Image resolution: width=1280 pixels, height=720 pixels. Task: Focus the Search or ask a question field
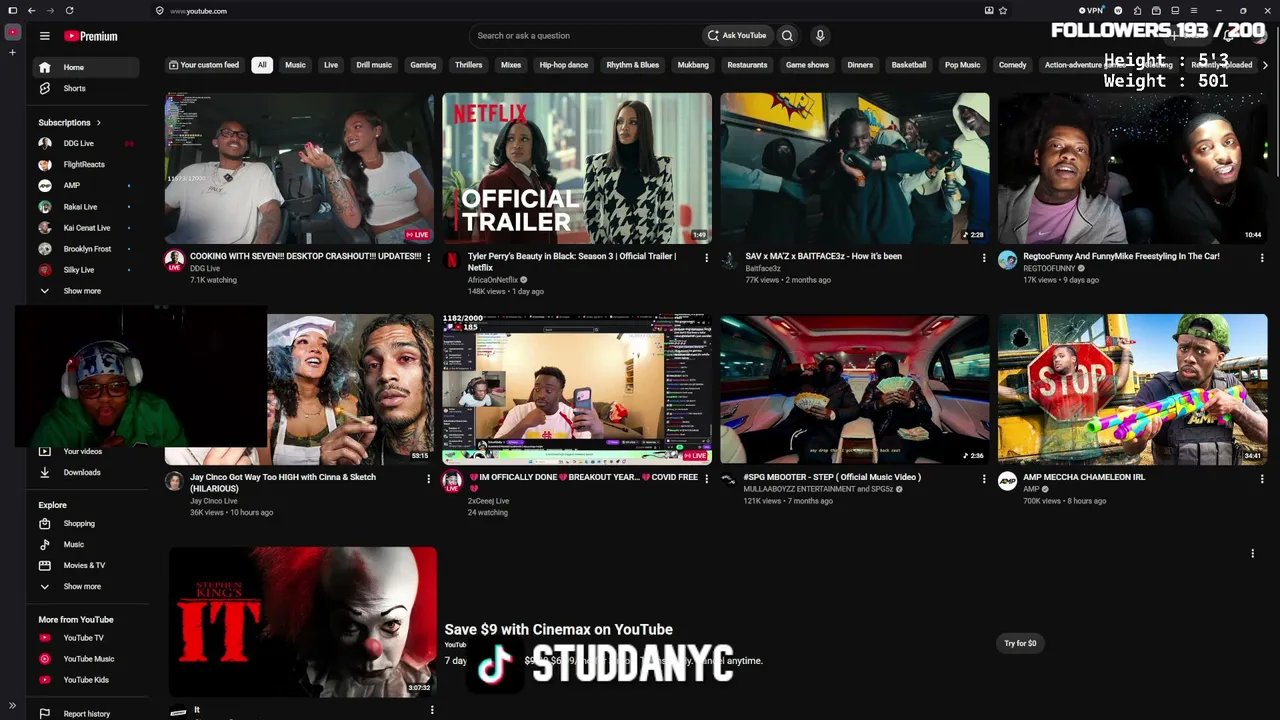click(585, 36)
